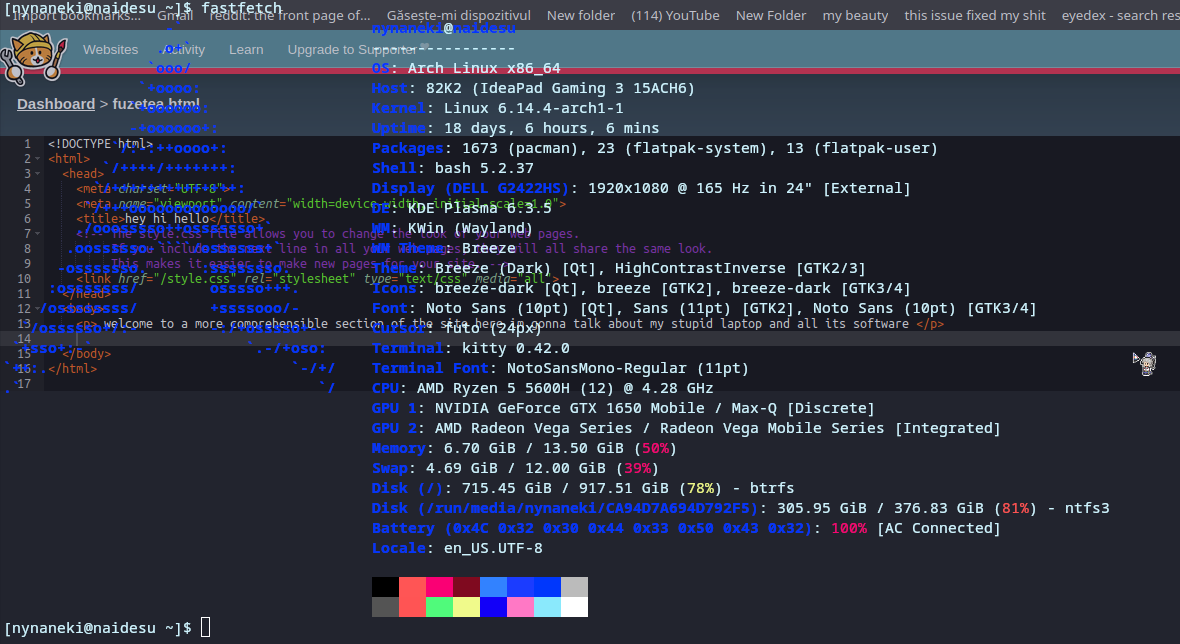Click the terminal cursor at bottom prompt
The image size is (1180, 644).
coord(205,627)
